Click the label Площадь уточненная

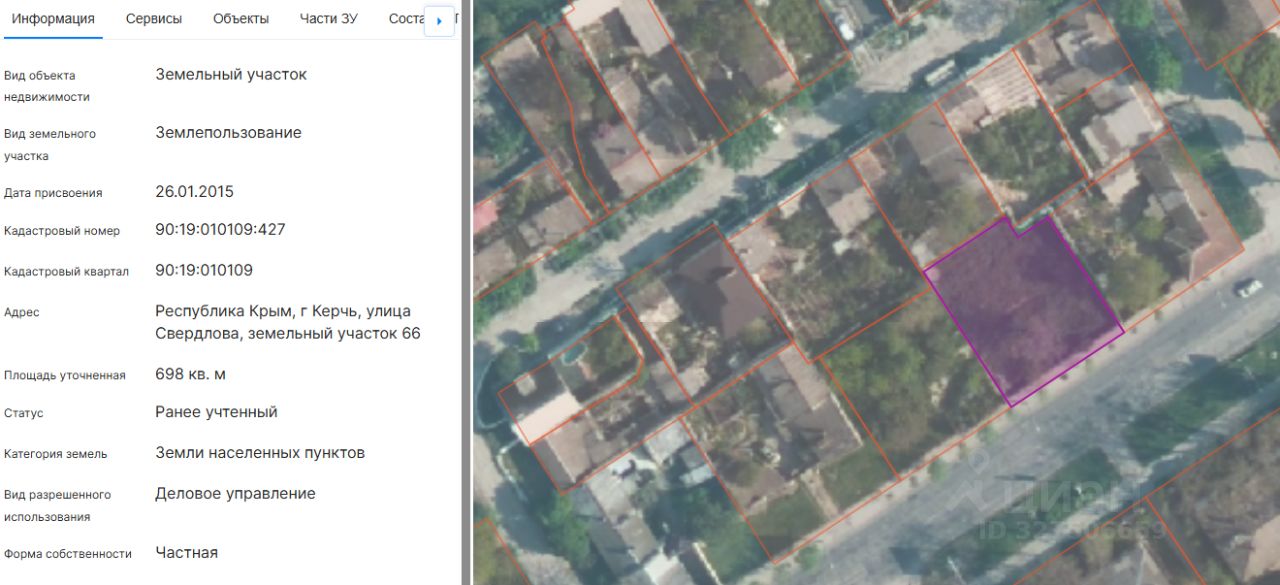pyautogui.click(x=65, y=375)
